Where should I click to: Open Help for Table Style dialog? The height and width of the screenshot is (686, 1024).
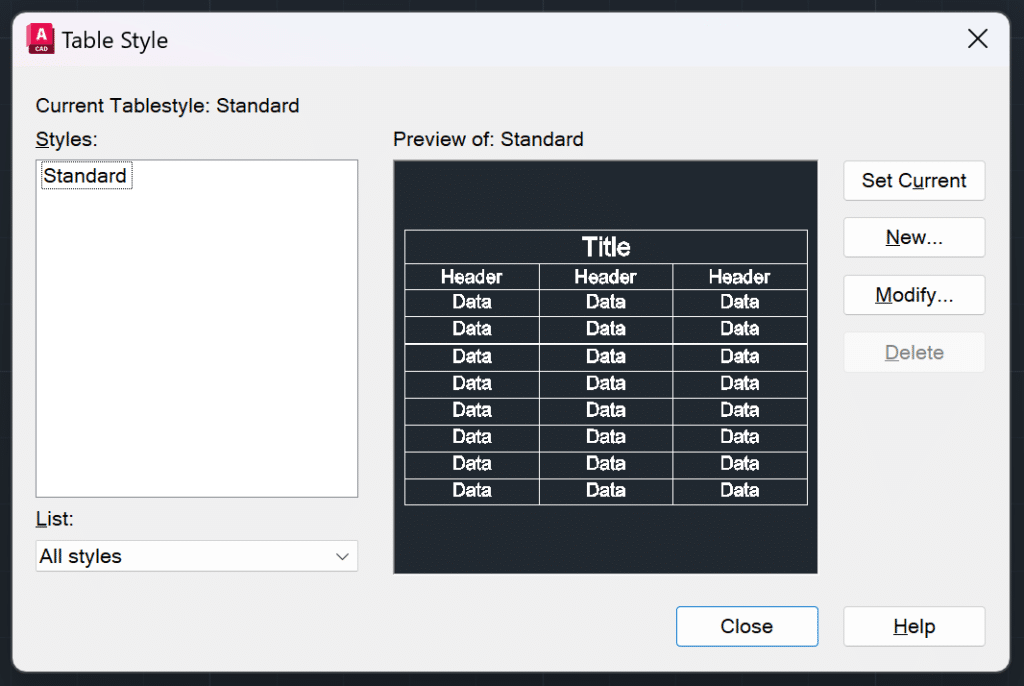coord(914,626)
